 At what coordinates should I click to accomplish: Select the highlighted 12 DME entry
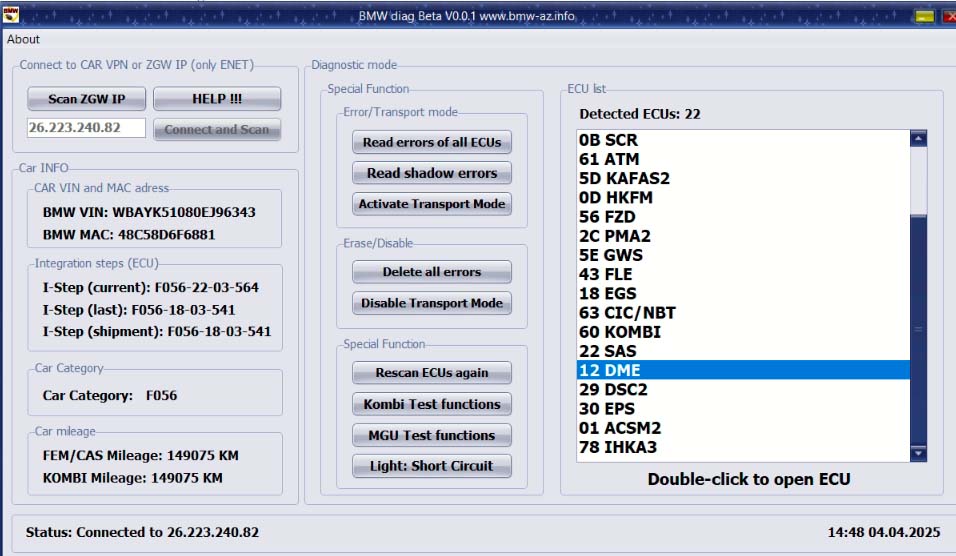(x=743, y=370)
